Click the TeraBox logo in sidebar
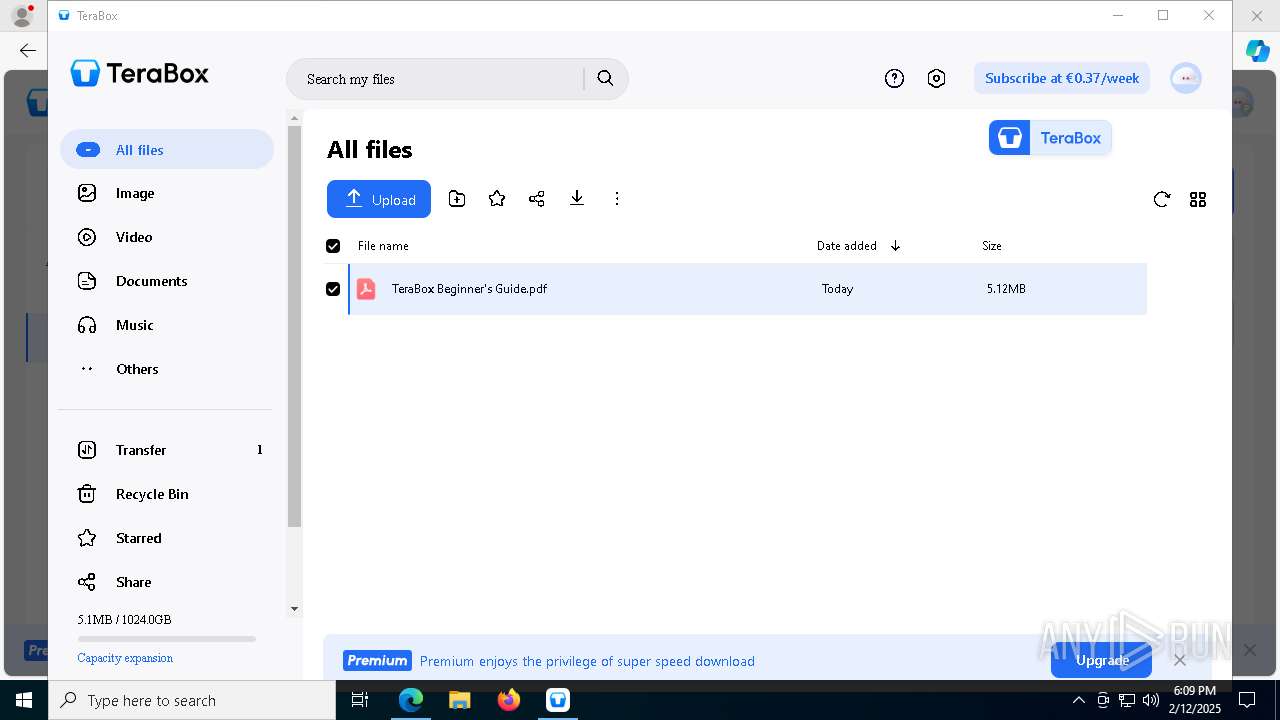Screen dimensions: 1280x720 (140, 73)
